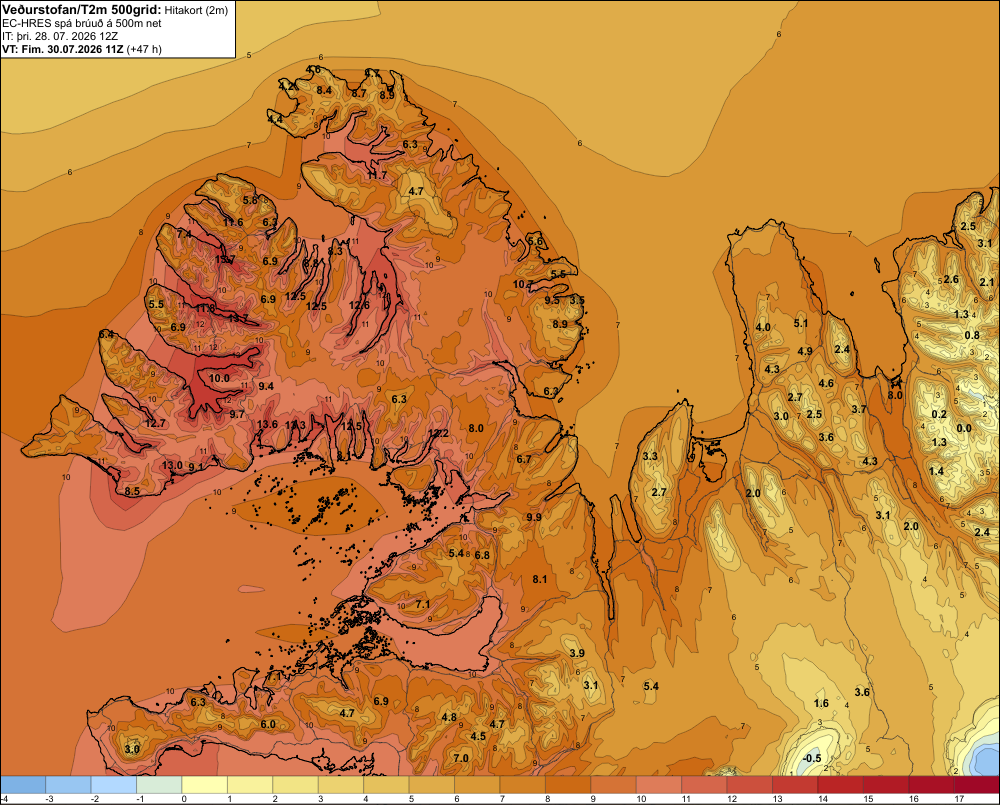This screenshot has width=1000, height=805.
Task: Click the legend swatch between 0 and 1
Action: pyautogui.click(x=205, y=785)
